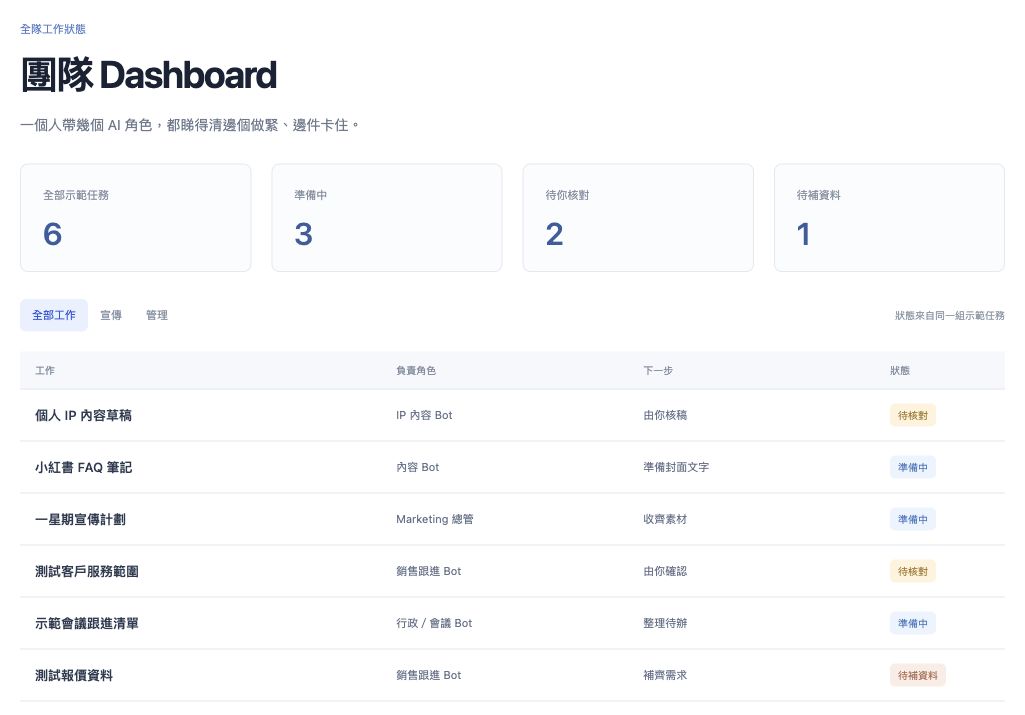Screen dimensions: 1025x715
Task: Click the 收齊素材 next-step cell
Action: 665,519
